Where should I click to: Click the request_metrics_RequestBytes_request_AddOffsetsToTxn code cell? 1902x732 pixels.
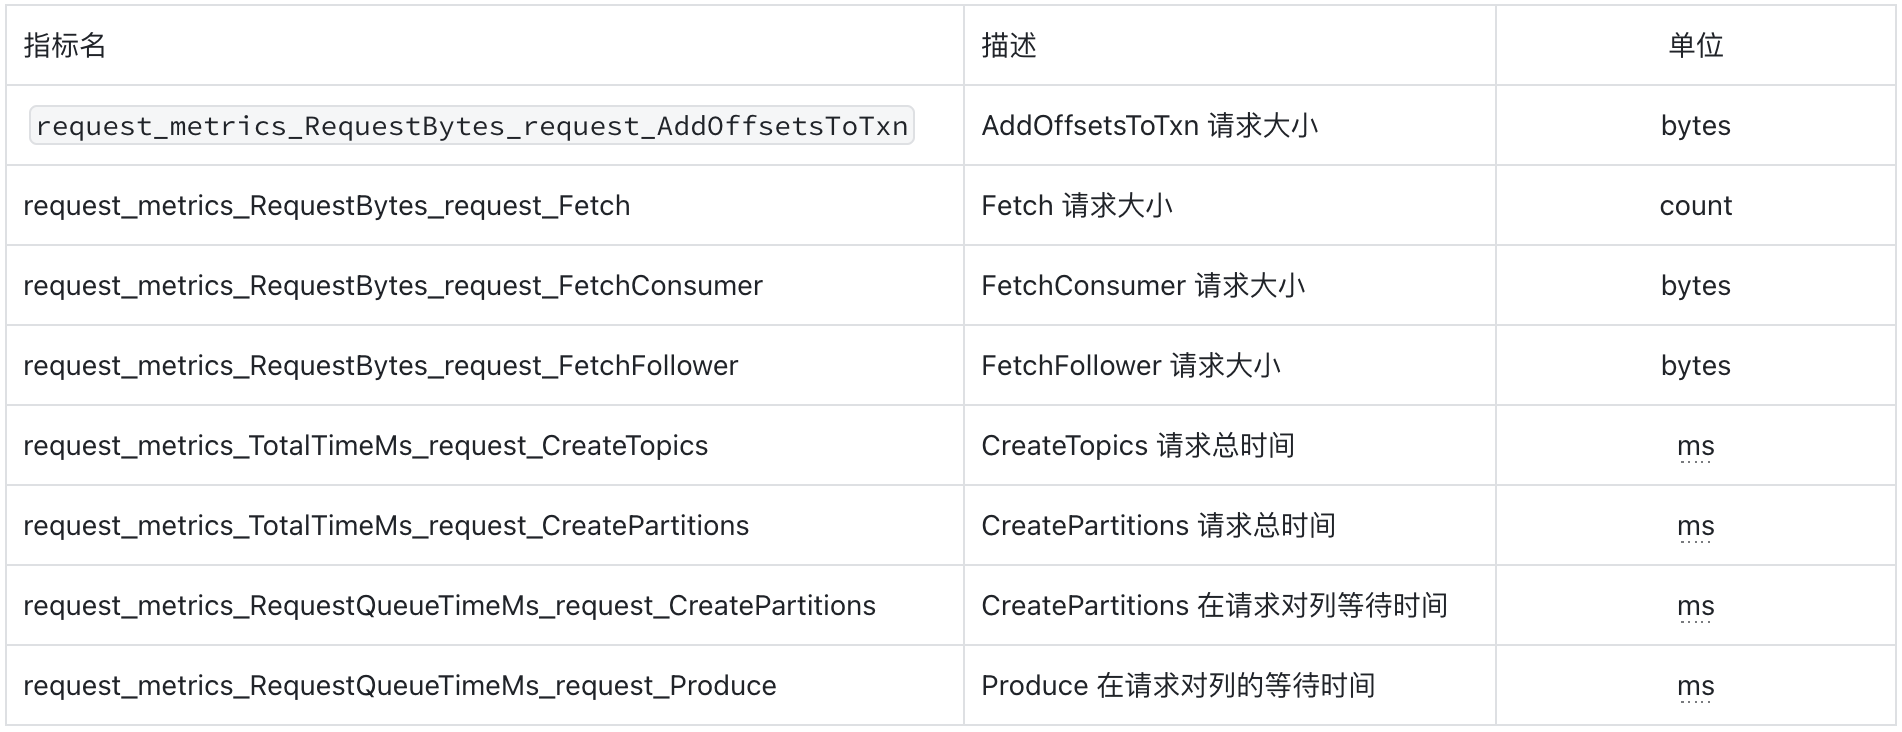472,126
